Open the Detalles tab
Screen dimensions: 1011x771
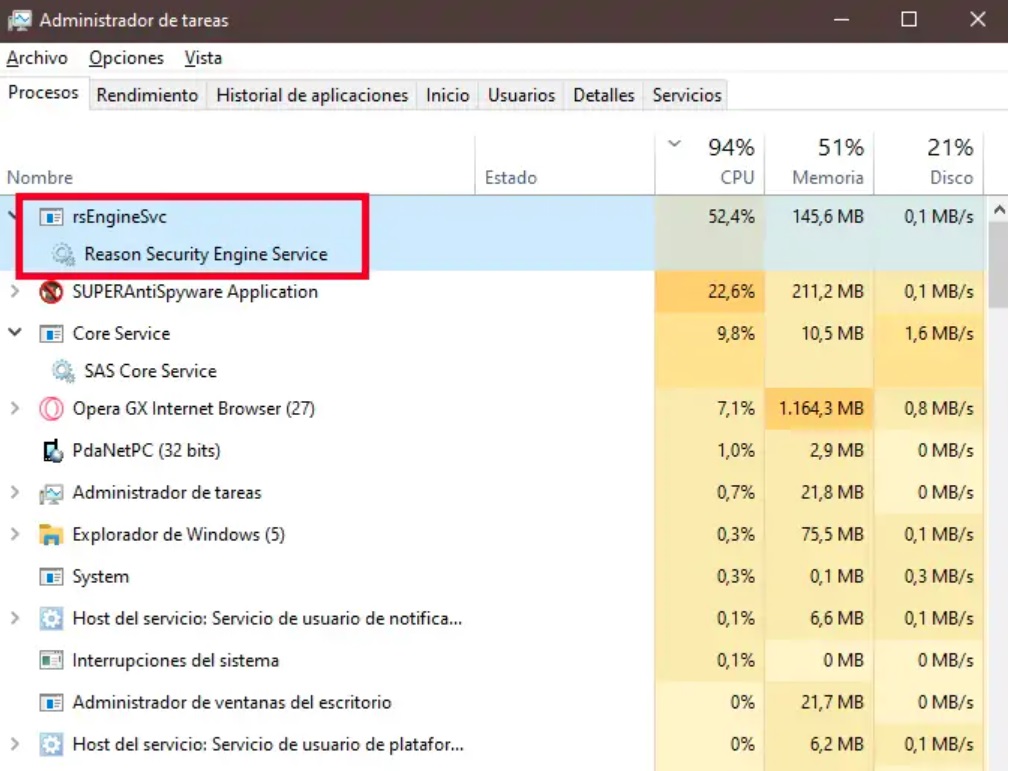pyautogui.click(x=604, y=95)
